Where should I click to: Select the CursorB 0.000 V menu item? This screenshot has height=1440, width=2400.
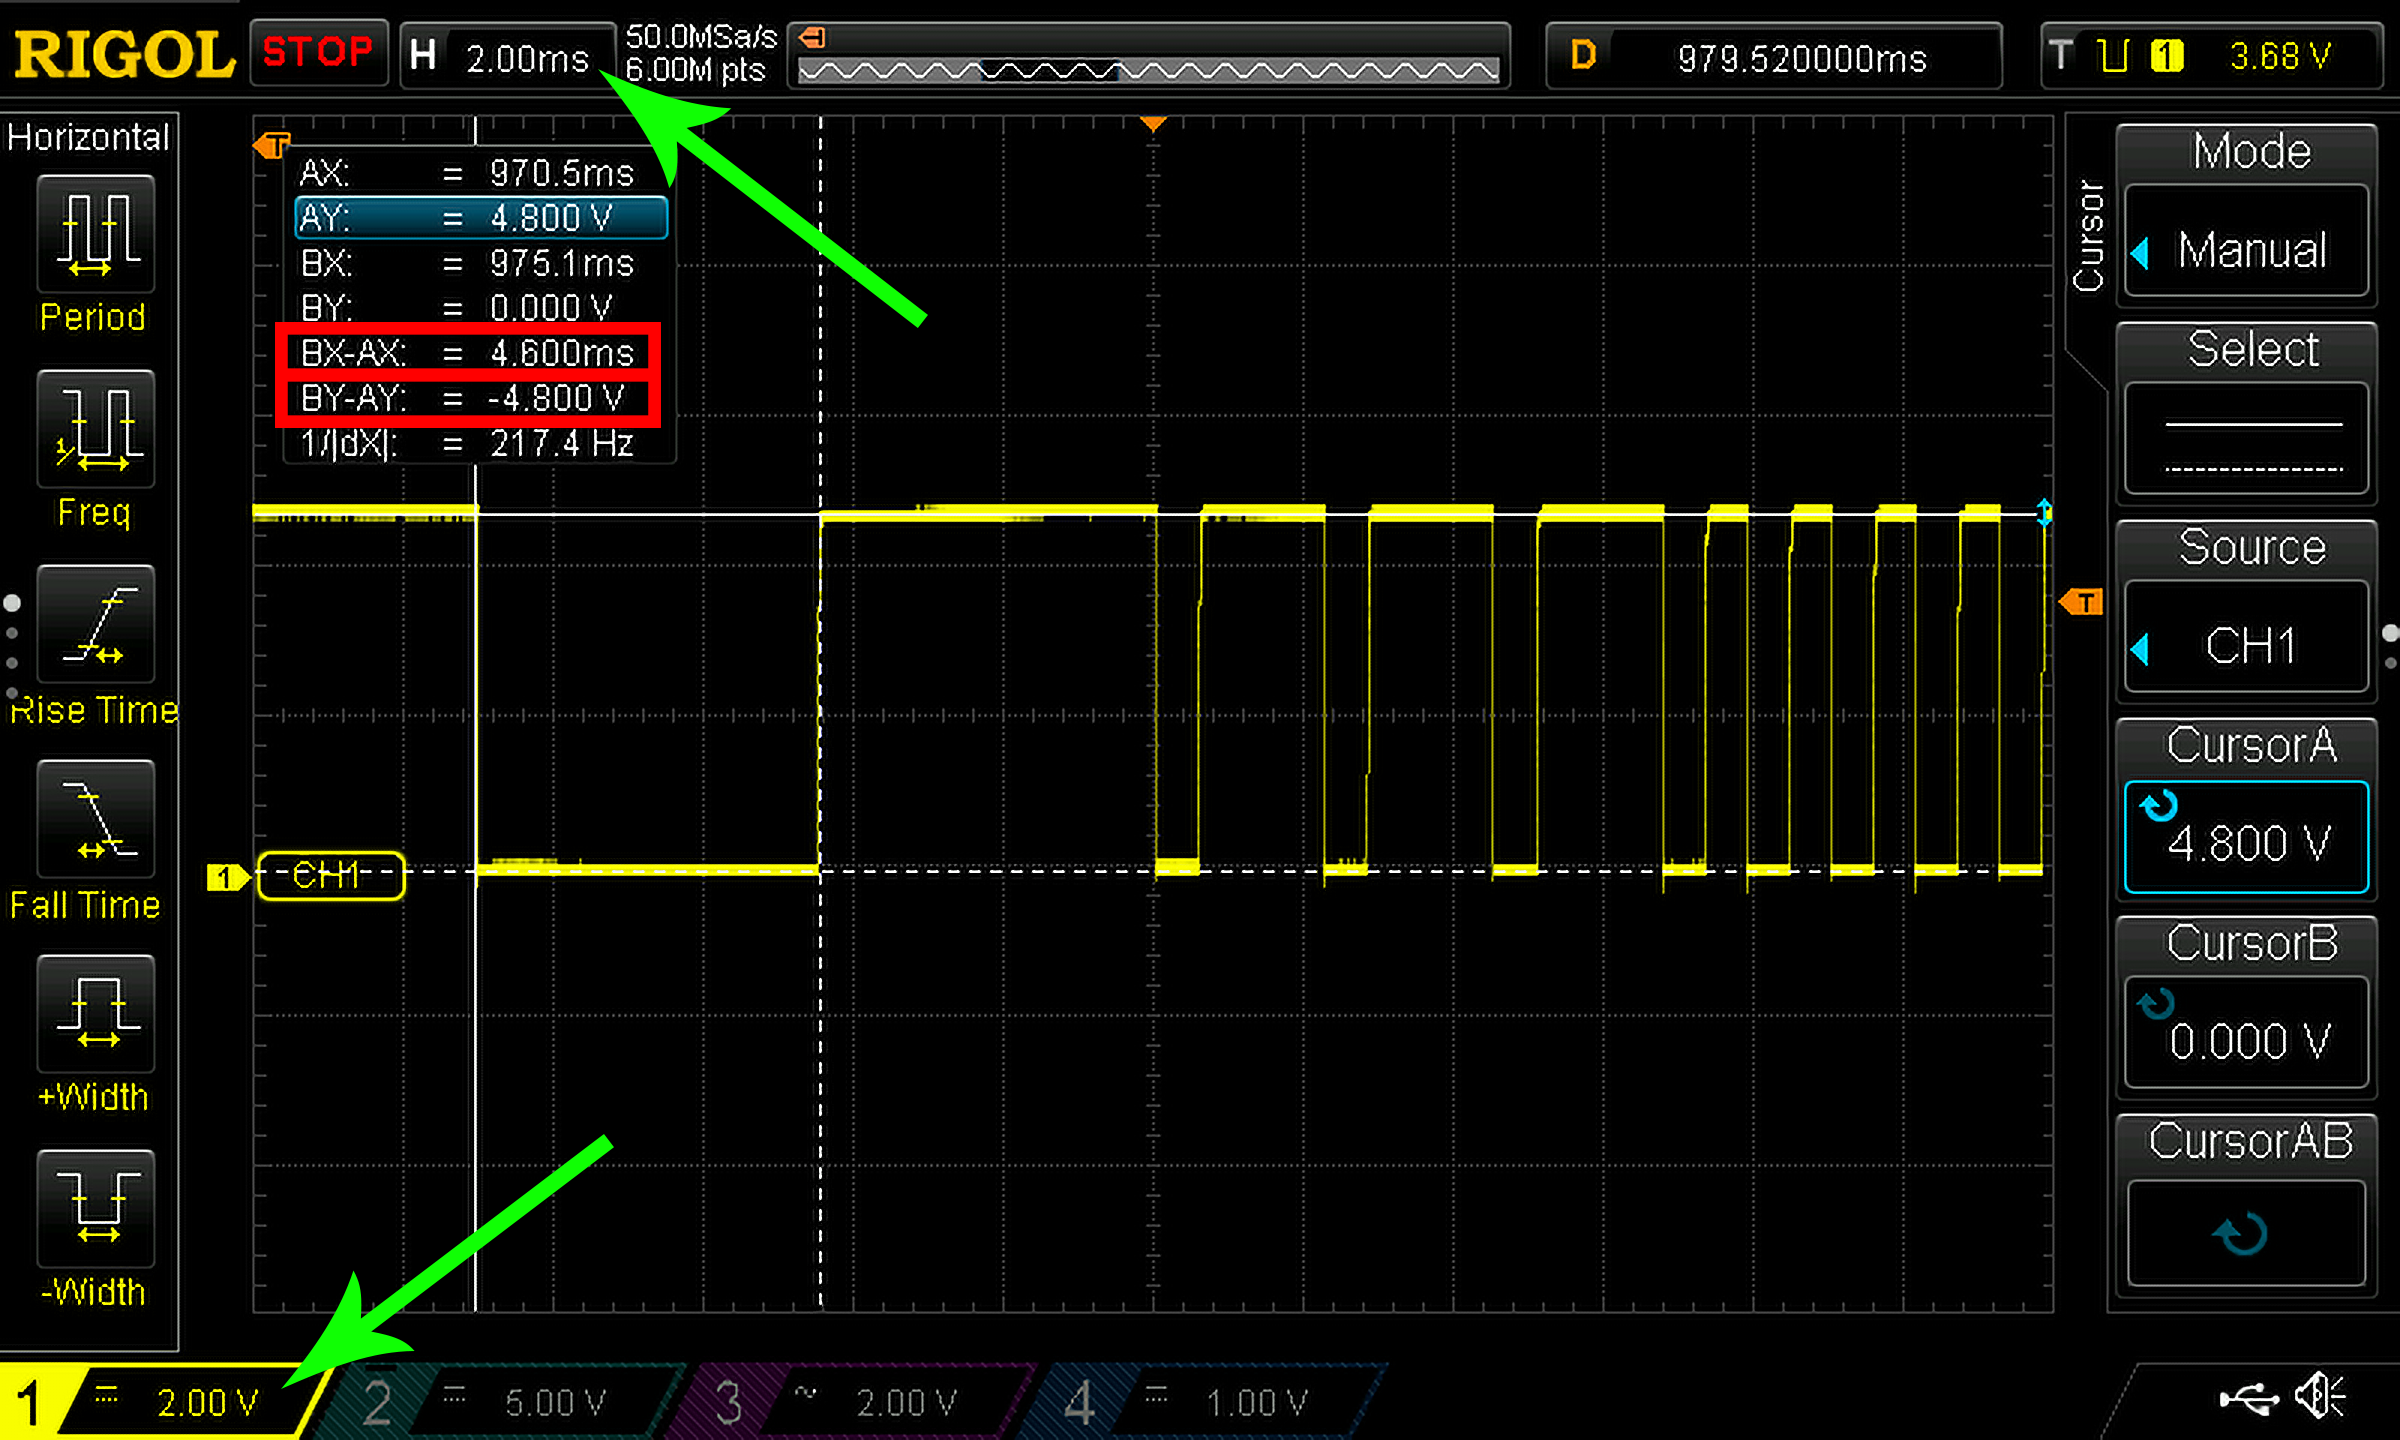(x=2246, y=1032)
